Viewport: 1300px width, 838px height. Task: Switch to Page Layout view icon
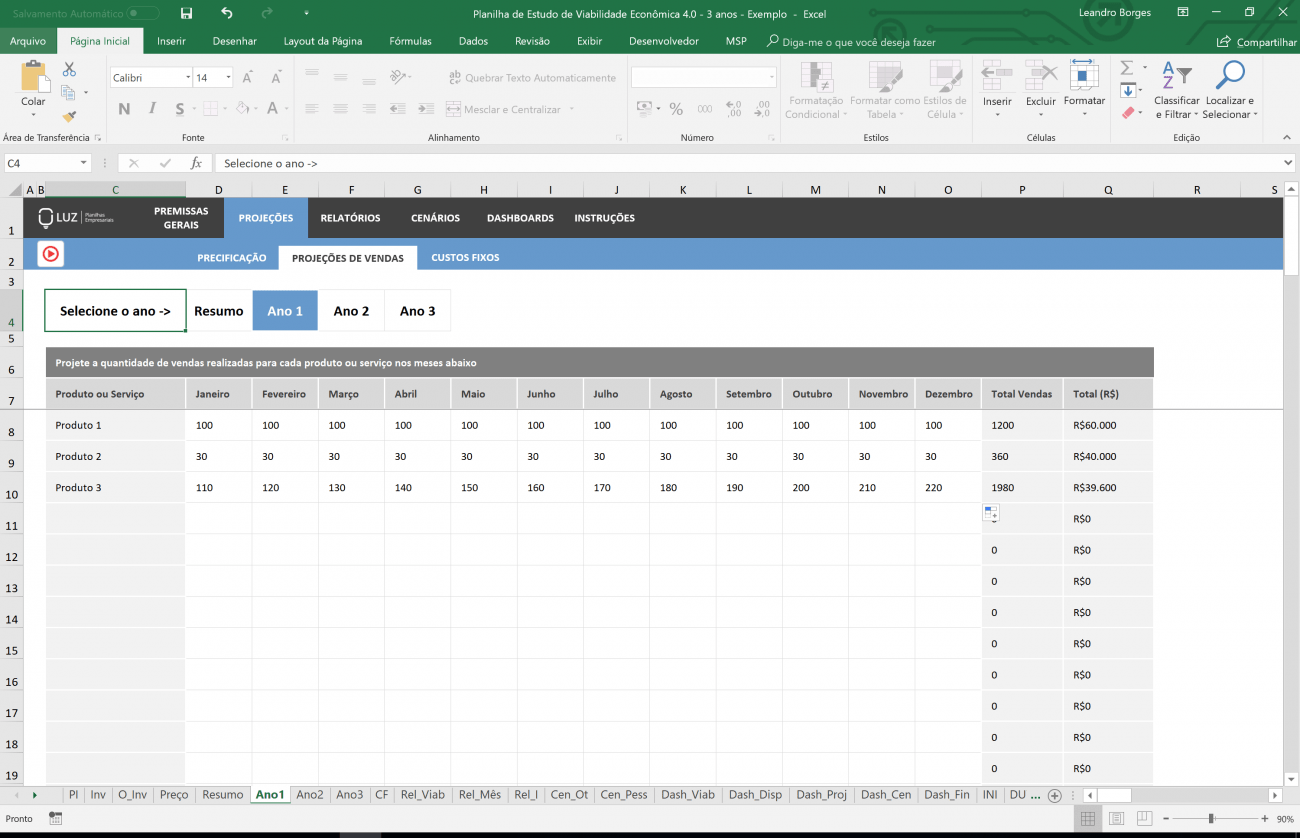(x=1116, y=819)
